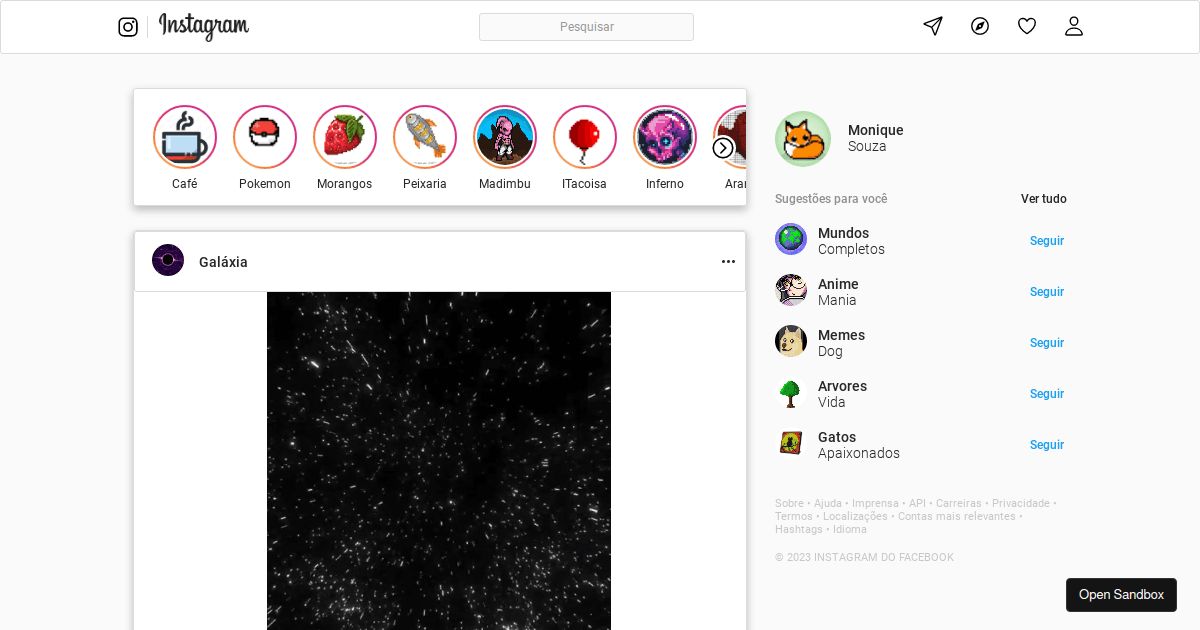Click inside the Pesquisar search field
Screen dimensions: 1200x630
[x=586, y=26]
